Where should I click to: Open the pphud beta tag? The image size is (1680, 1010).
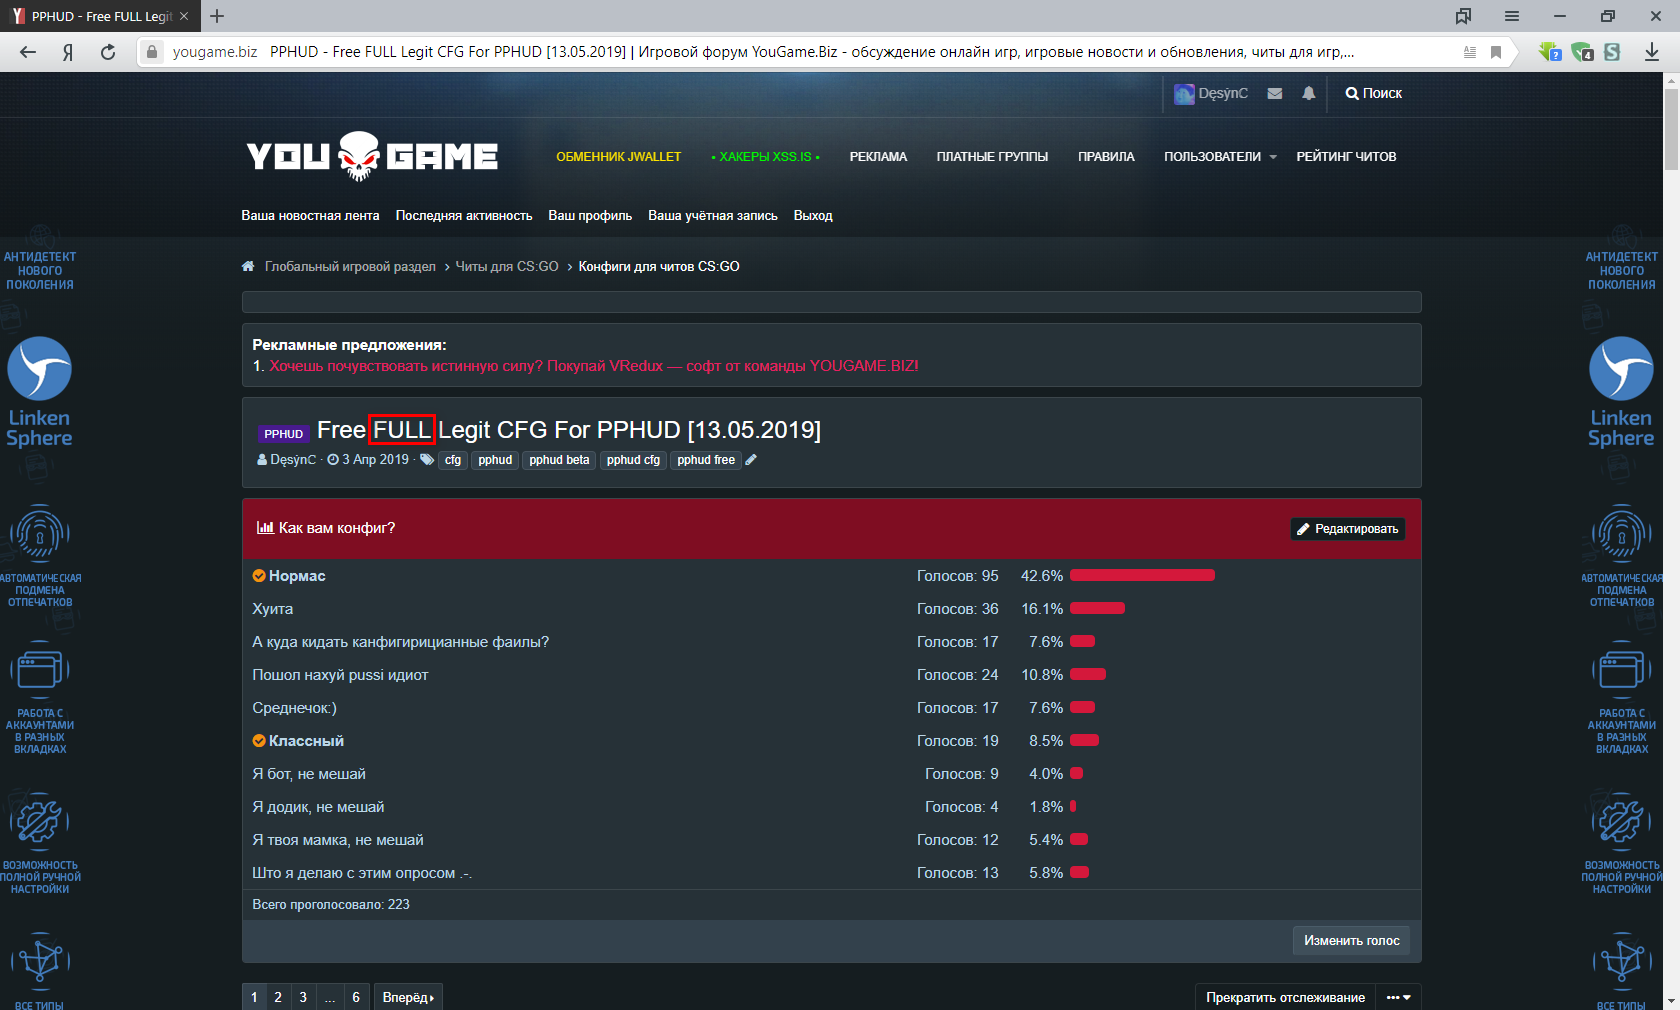pos(559,460)
